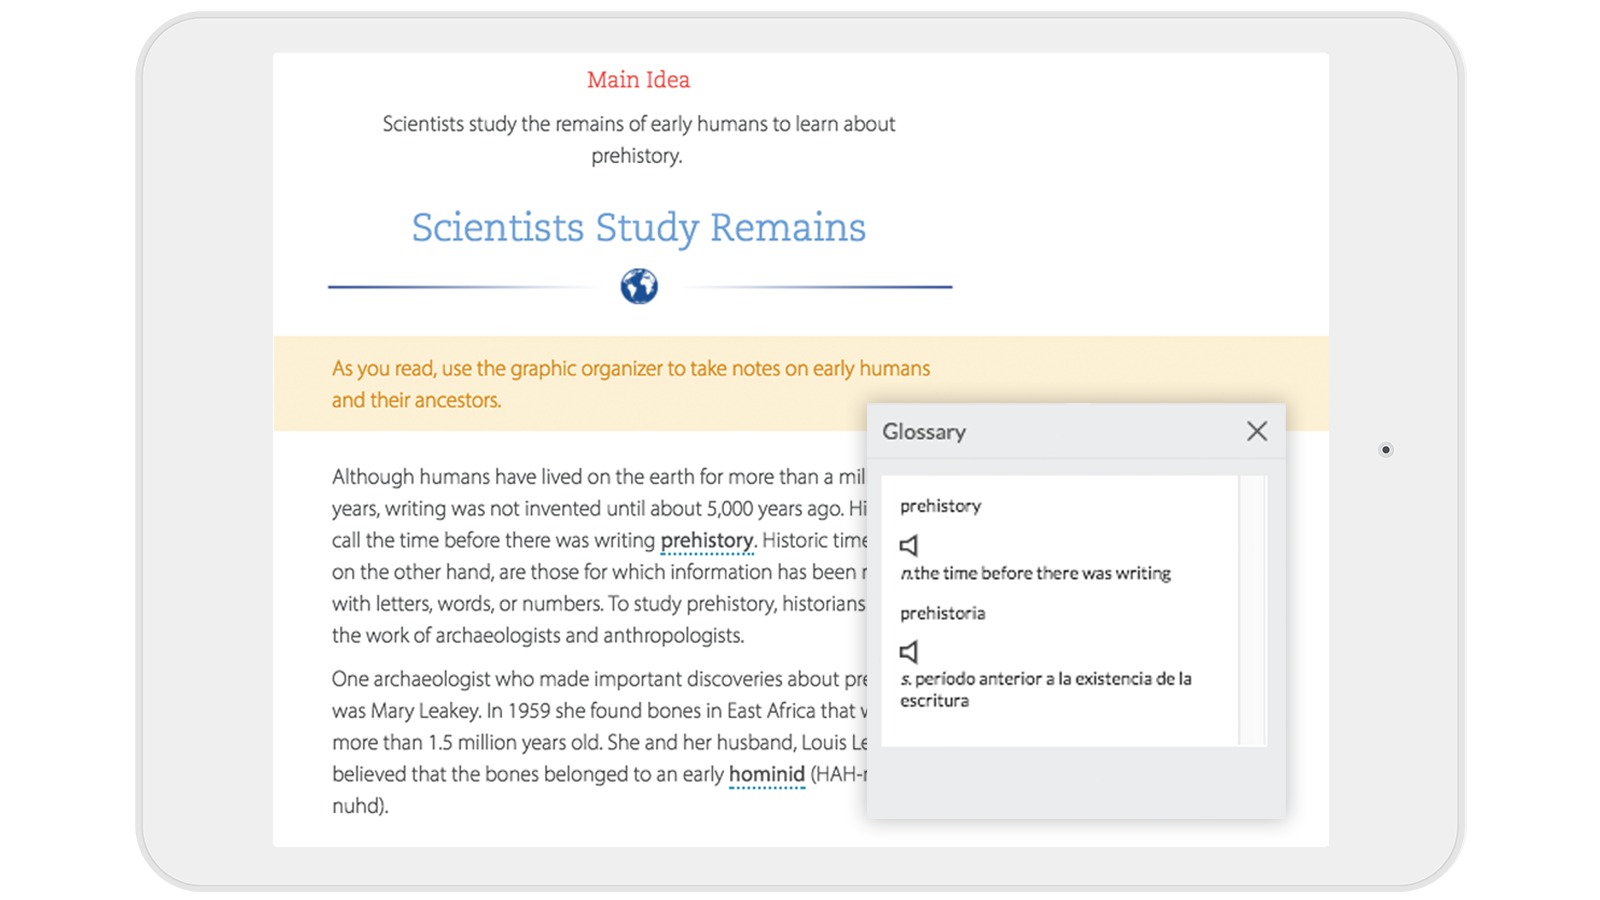1600x900 pixels.
Task: Click the Scientists Study Remains title
Action: 638,227
